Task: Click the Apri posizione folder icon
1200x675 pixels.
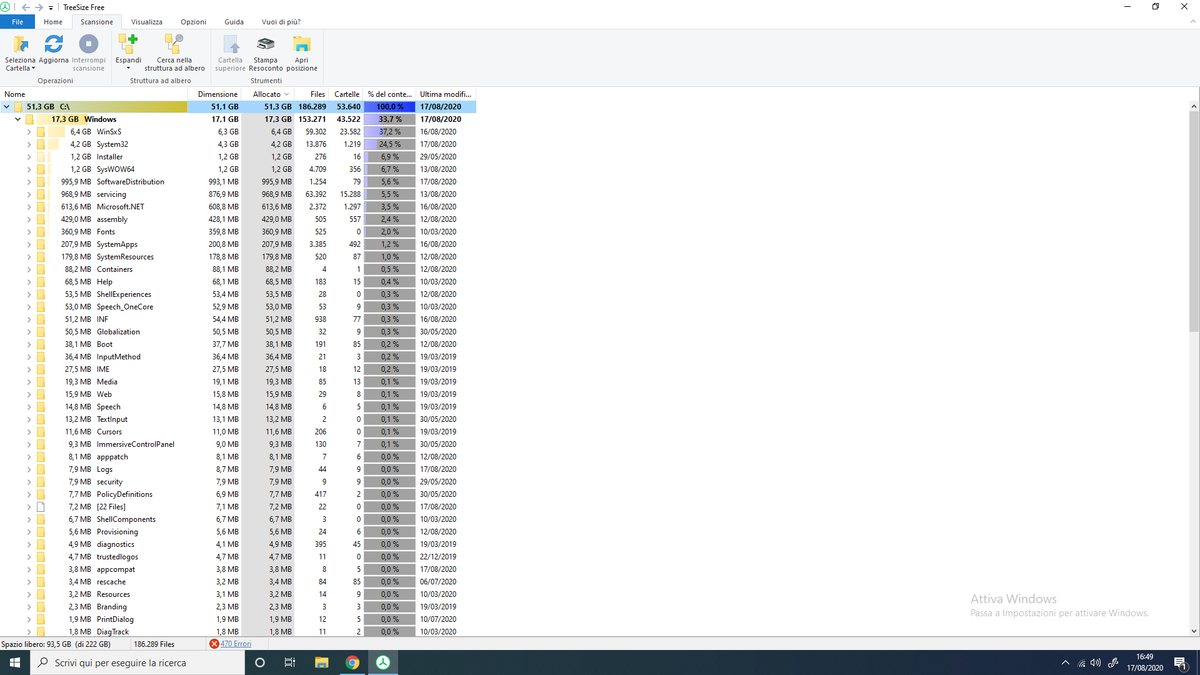Action: pyautogui.click(x=301, y=44)
